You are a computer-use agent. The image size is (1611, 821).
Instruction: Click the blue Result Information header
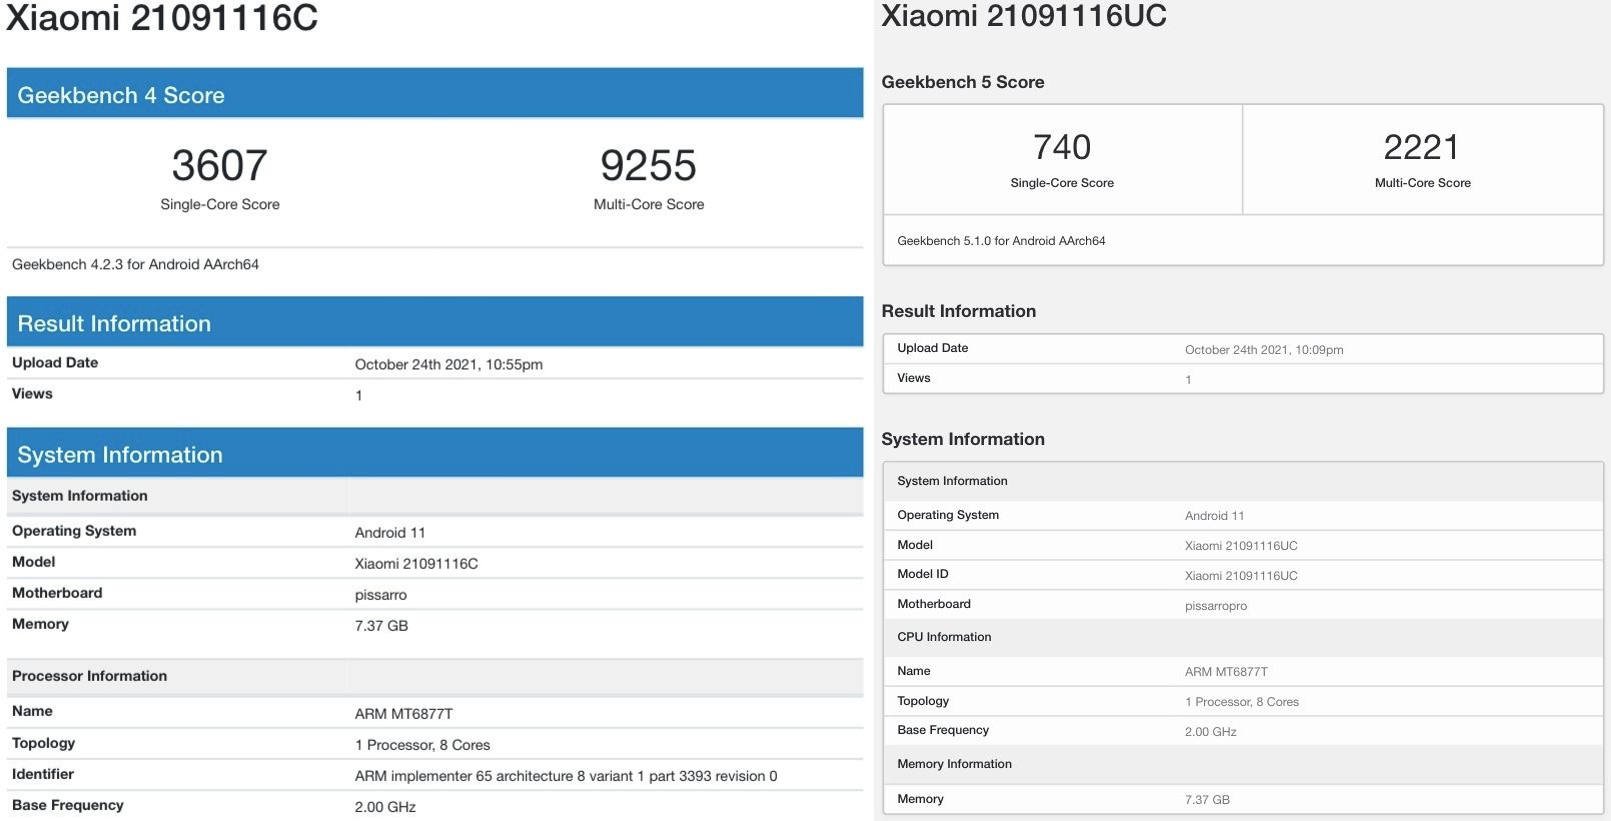[435, 322]
